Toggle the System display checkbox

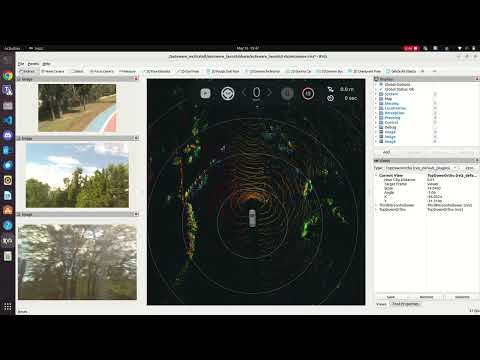[x=435, y=94]
